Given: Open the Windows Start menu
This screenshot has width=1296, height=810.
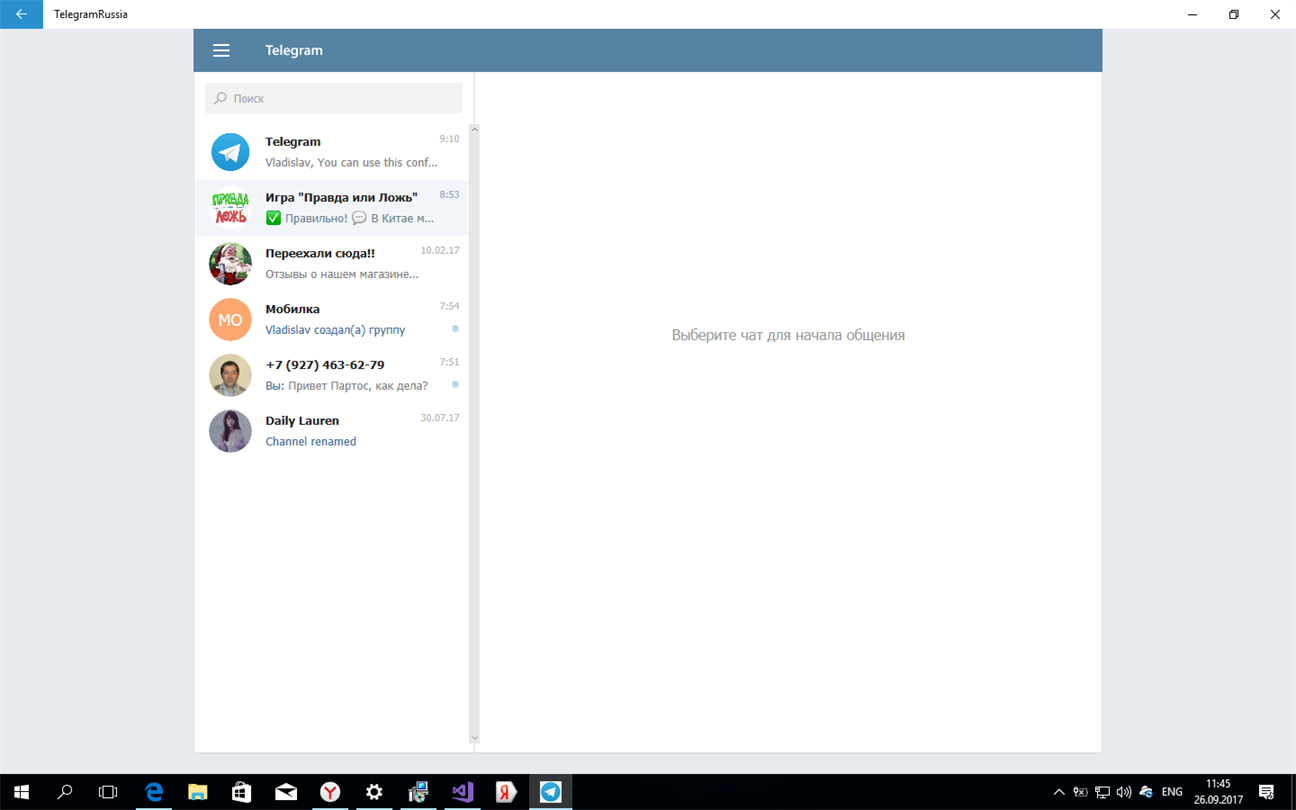Looking at the screenshot, I should point(21,792).
